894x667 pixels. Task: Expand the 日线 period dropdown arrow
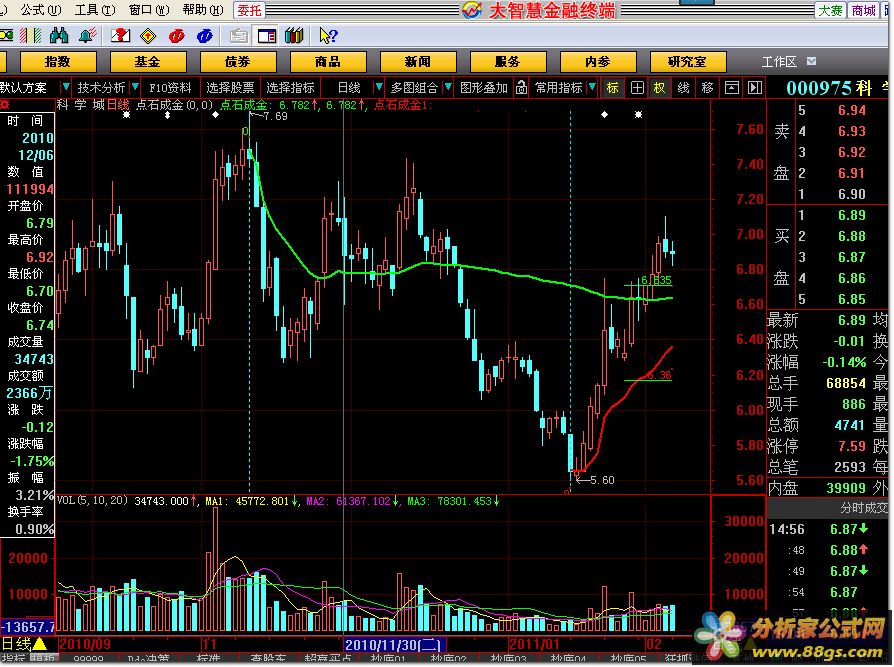(x=377, y=88)
